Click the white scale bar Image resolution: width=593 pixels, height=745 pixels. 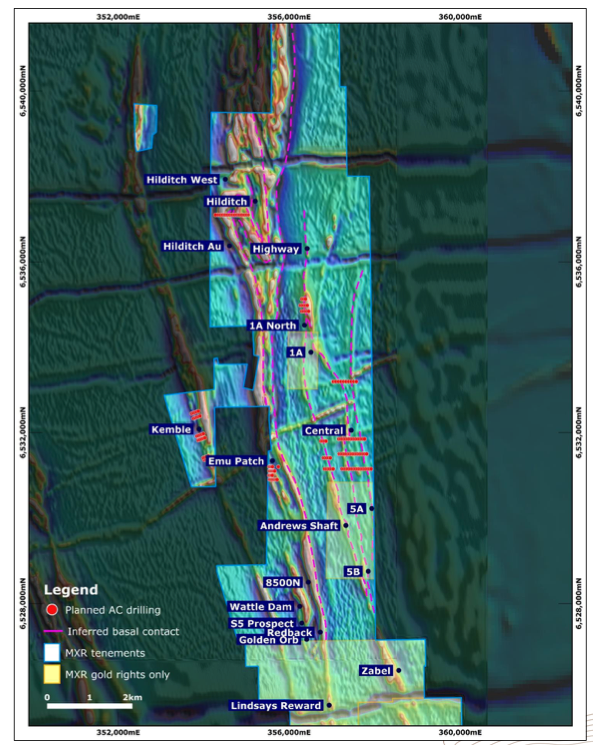89,706
